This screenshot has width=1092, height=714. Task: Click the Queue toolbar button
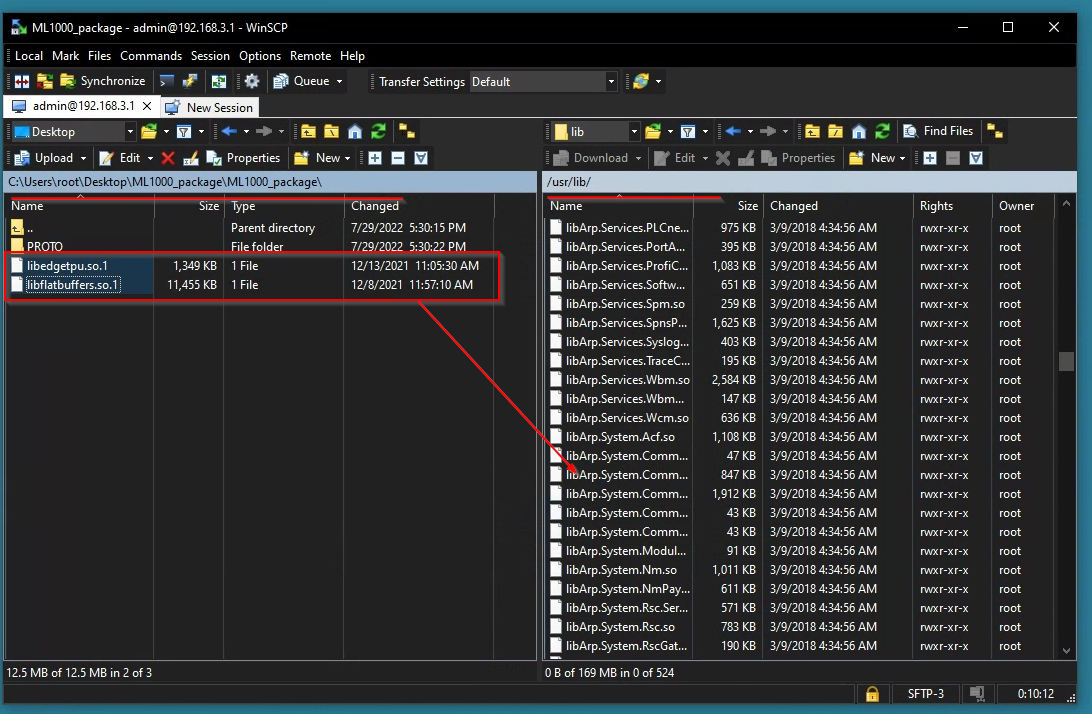pos(302,81)
